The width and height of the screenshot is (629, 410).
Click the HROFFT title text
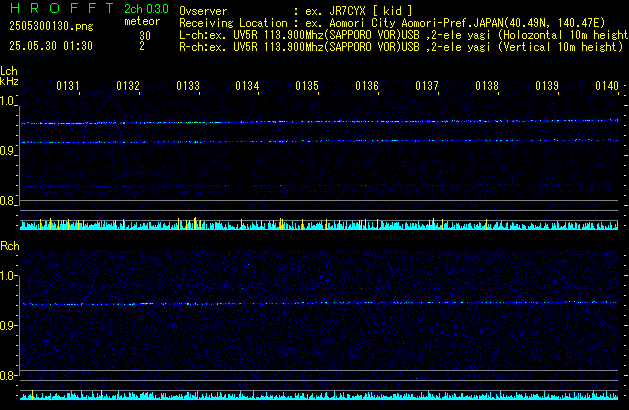coord(62,8)
